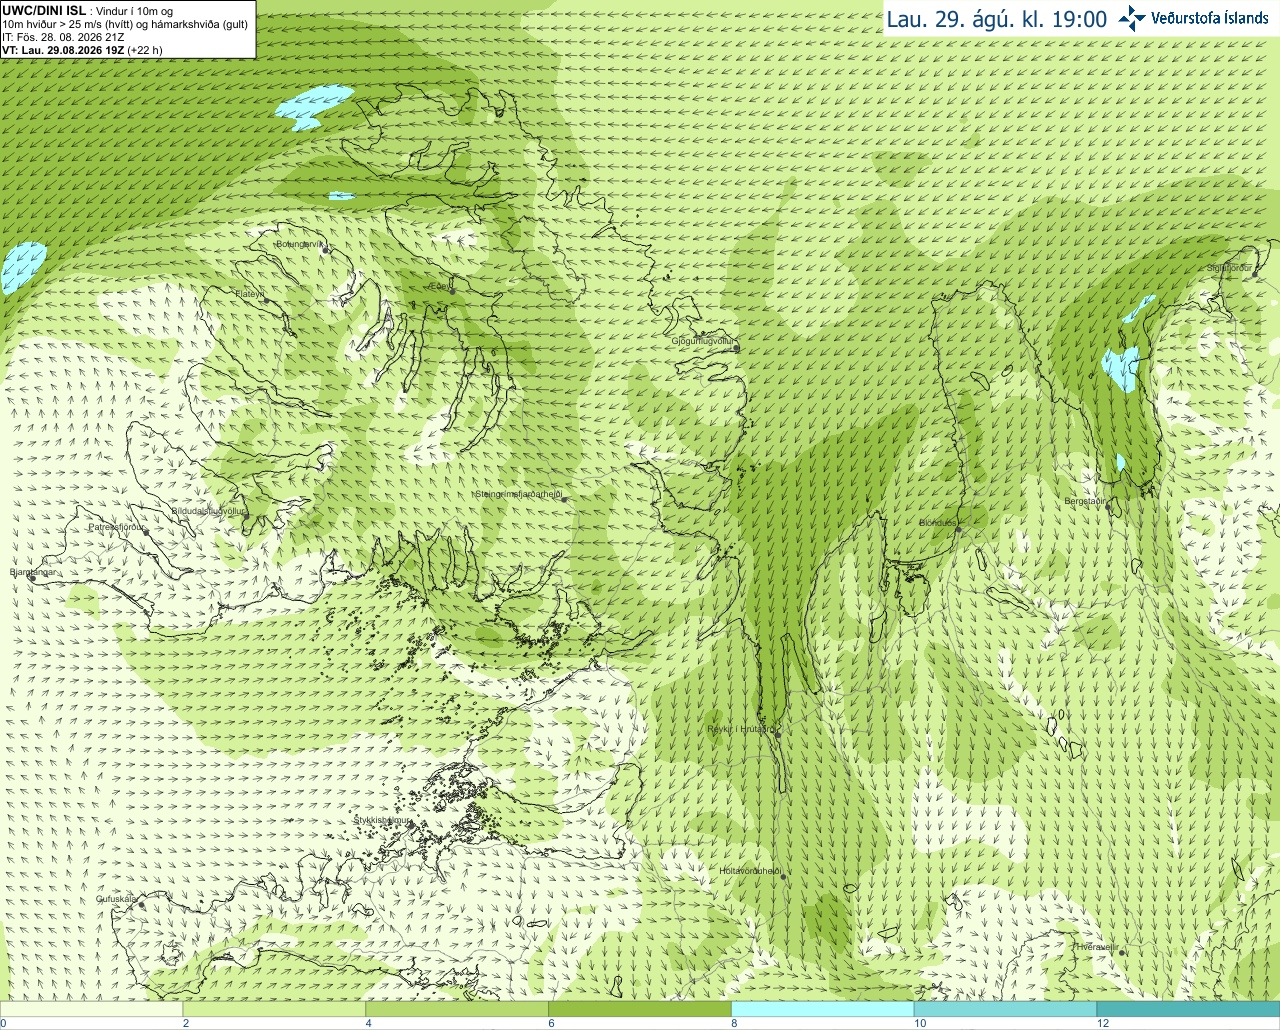
Task: Pick the 4–6 m/s green legend swatch
Action: coord(457,1009)
